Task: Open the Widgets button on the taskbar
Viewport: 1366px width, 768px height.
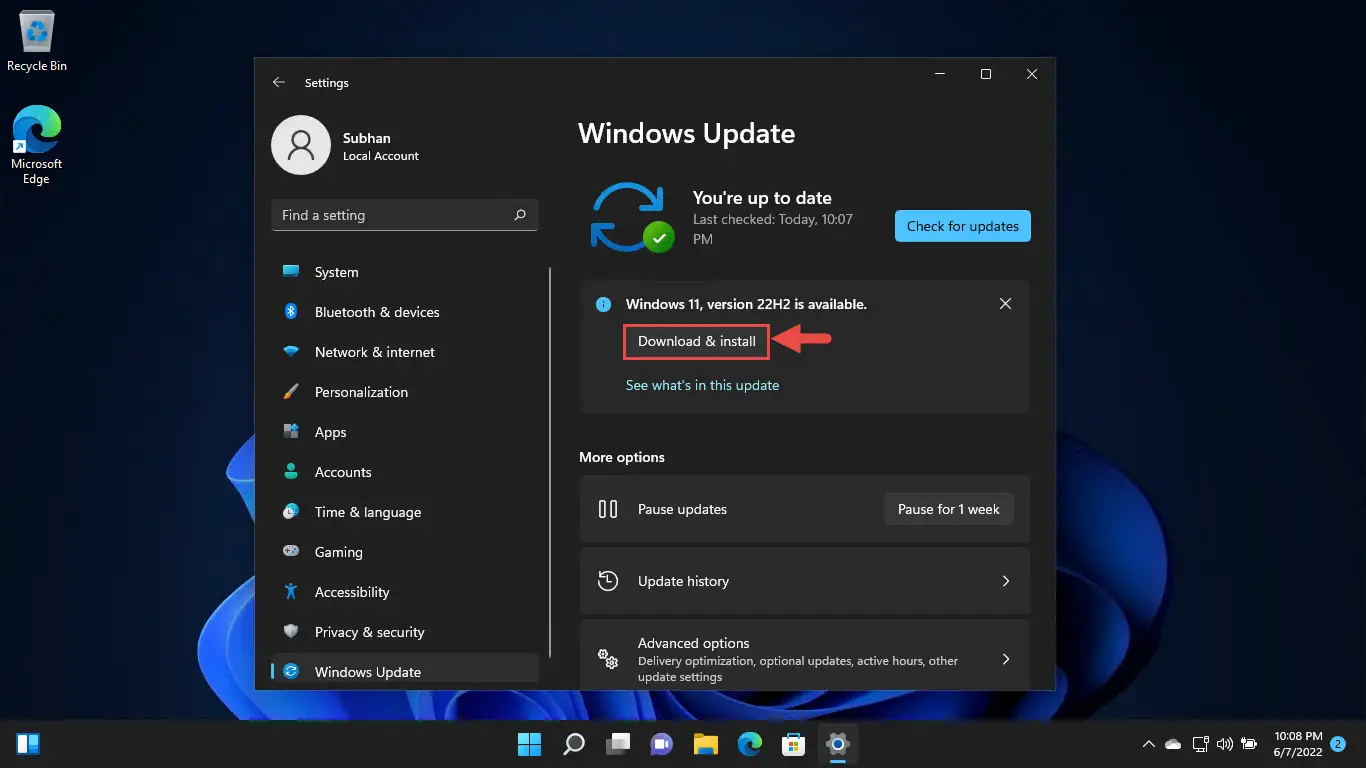Action: coord(28,744)
